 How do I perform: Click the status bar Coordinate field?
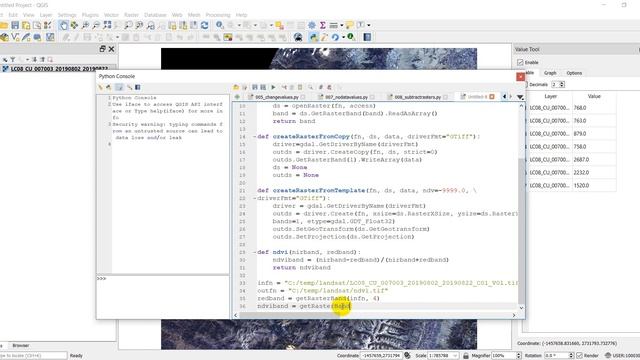pyautogui.click(x=381, y=356)
